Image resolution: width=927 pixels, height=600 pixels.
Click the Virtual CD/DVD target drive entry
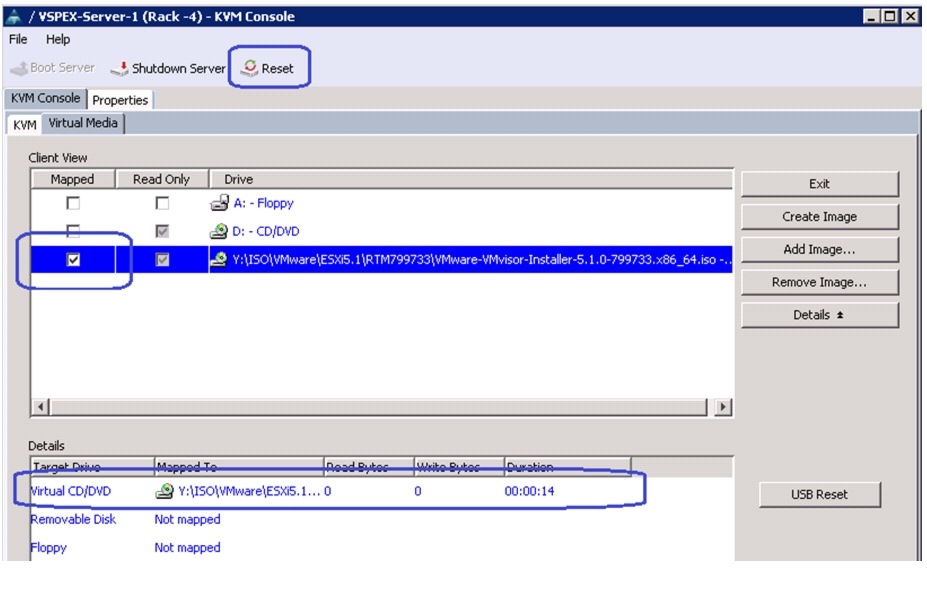coord(70,491)
